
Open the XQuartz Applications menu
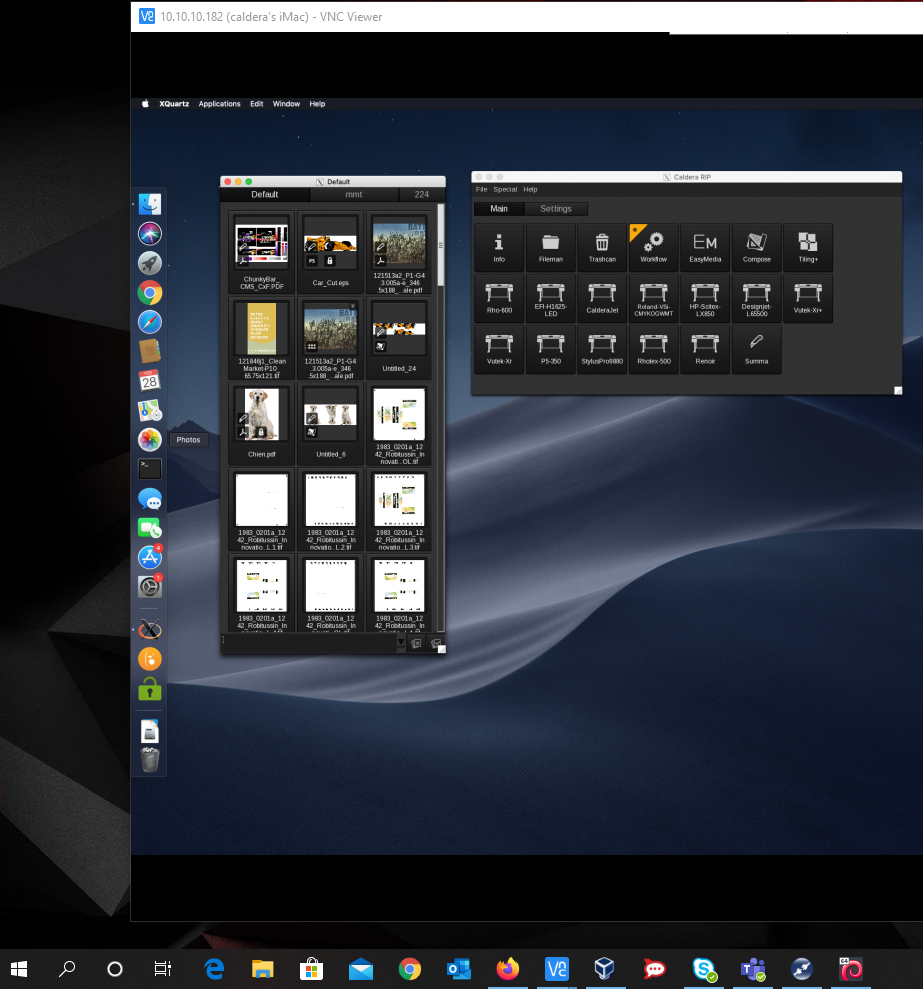pyautogui.click(x=219, y=103)
